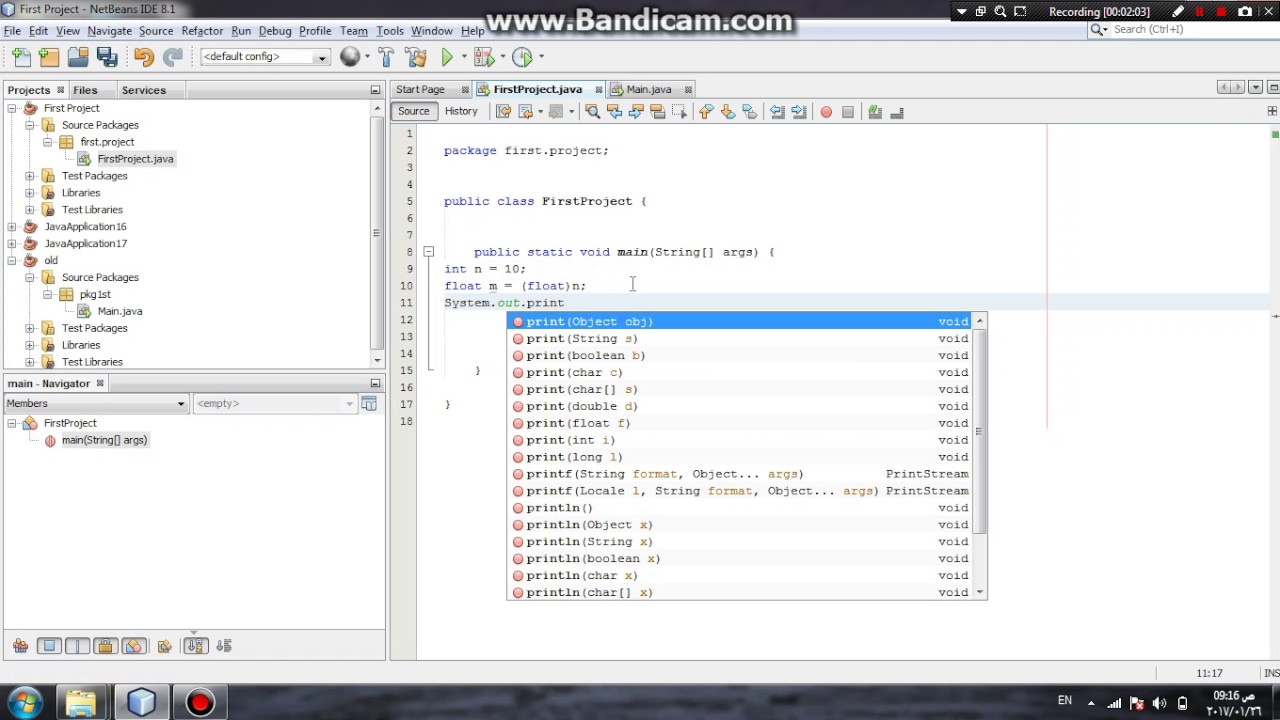Toggle Show Fields filter in Navigator
The width and height of the screenshot is (1280, 720).
click(49, 646)
